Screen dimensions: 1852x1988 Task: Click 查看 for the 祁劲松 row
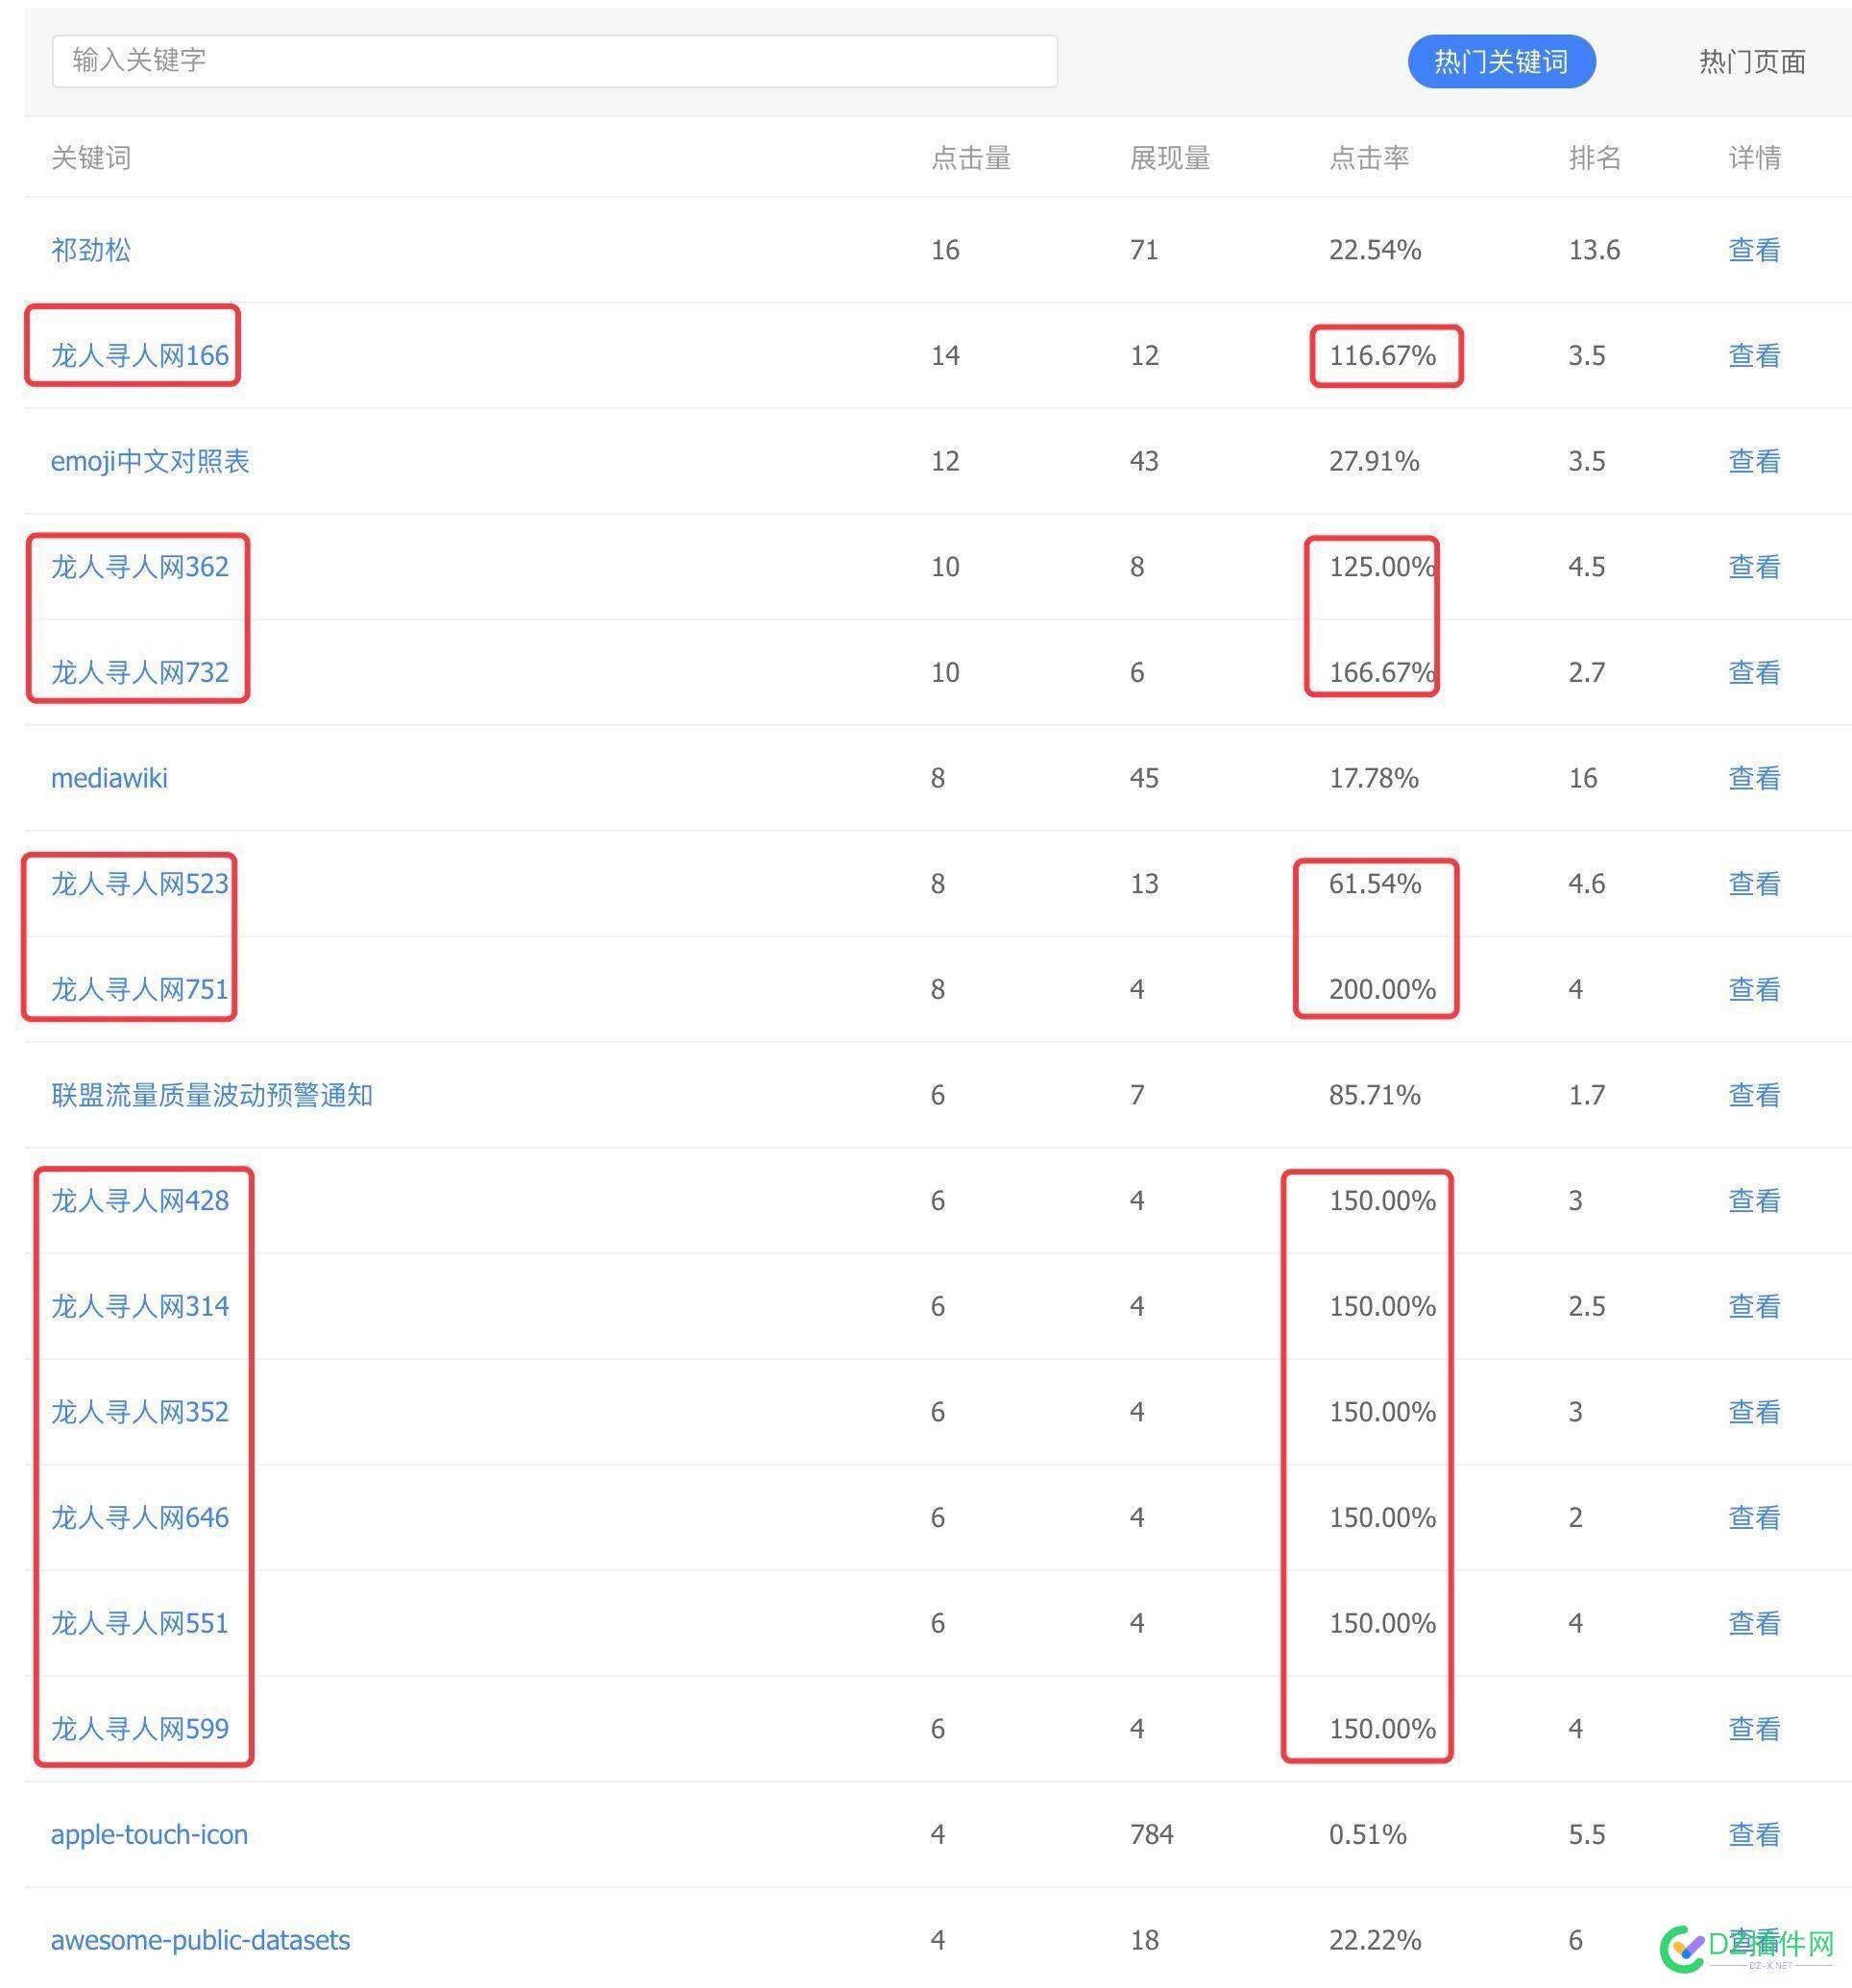coord(1753,250)
